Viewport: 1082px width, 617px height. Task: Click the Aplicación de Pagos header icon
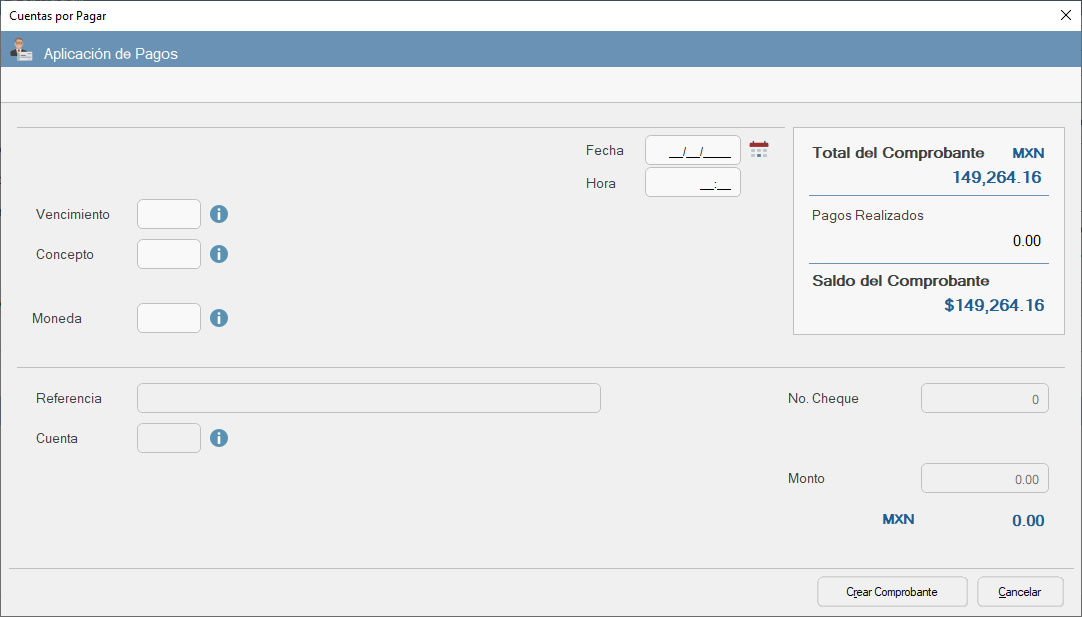21,51
